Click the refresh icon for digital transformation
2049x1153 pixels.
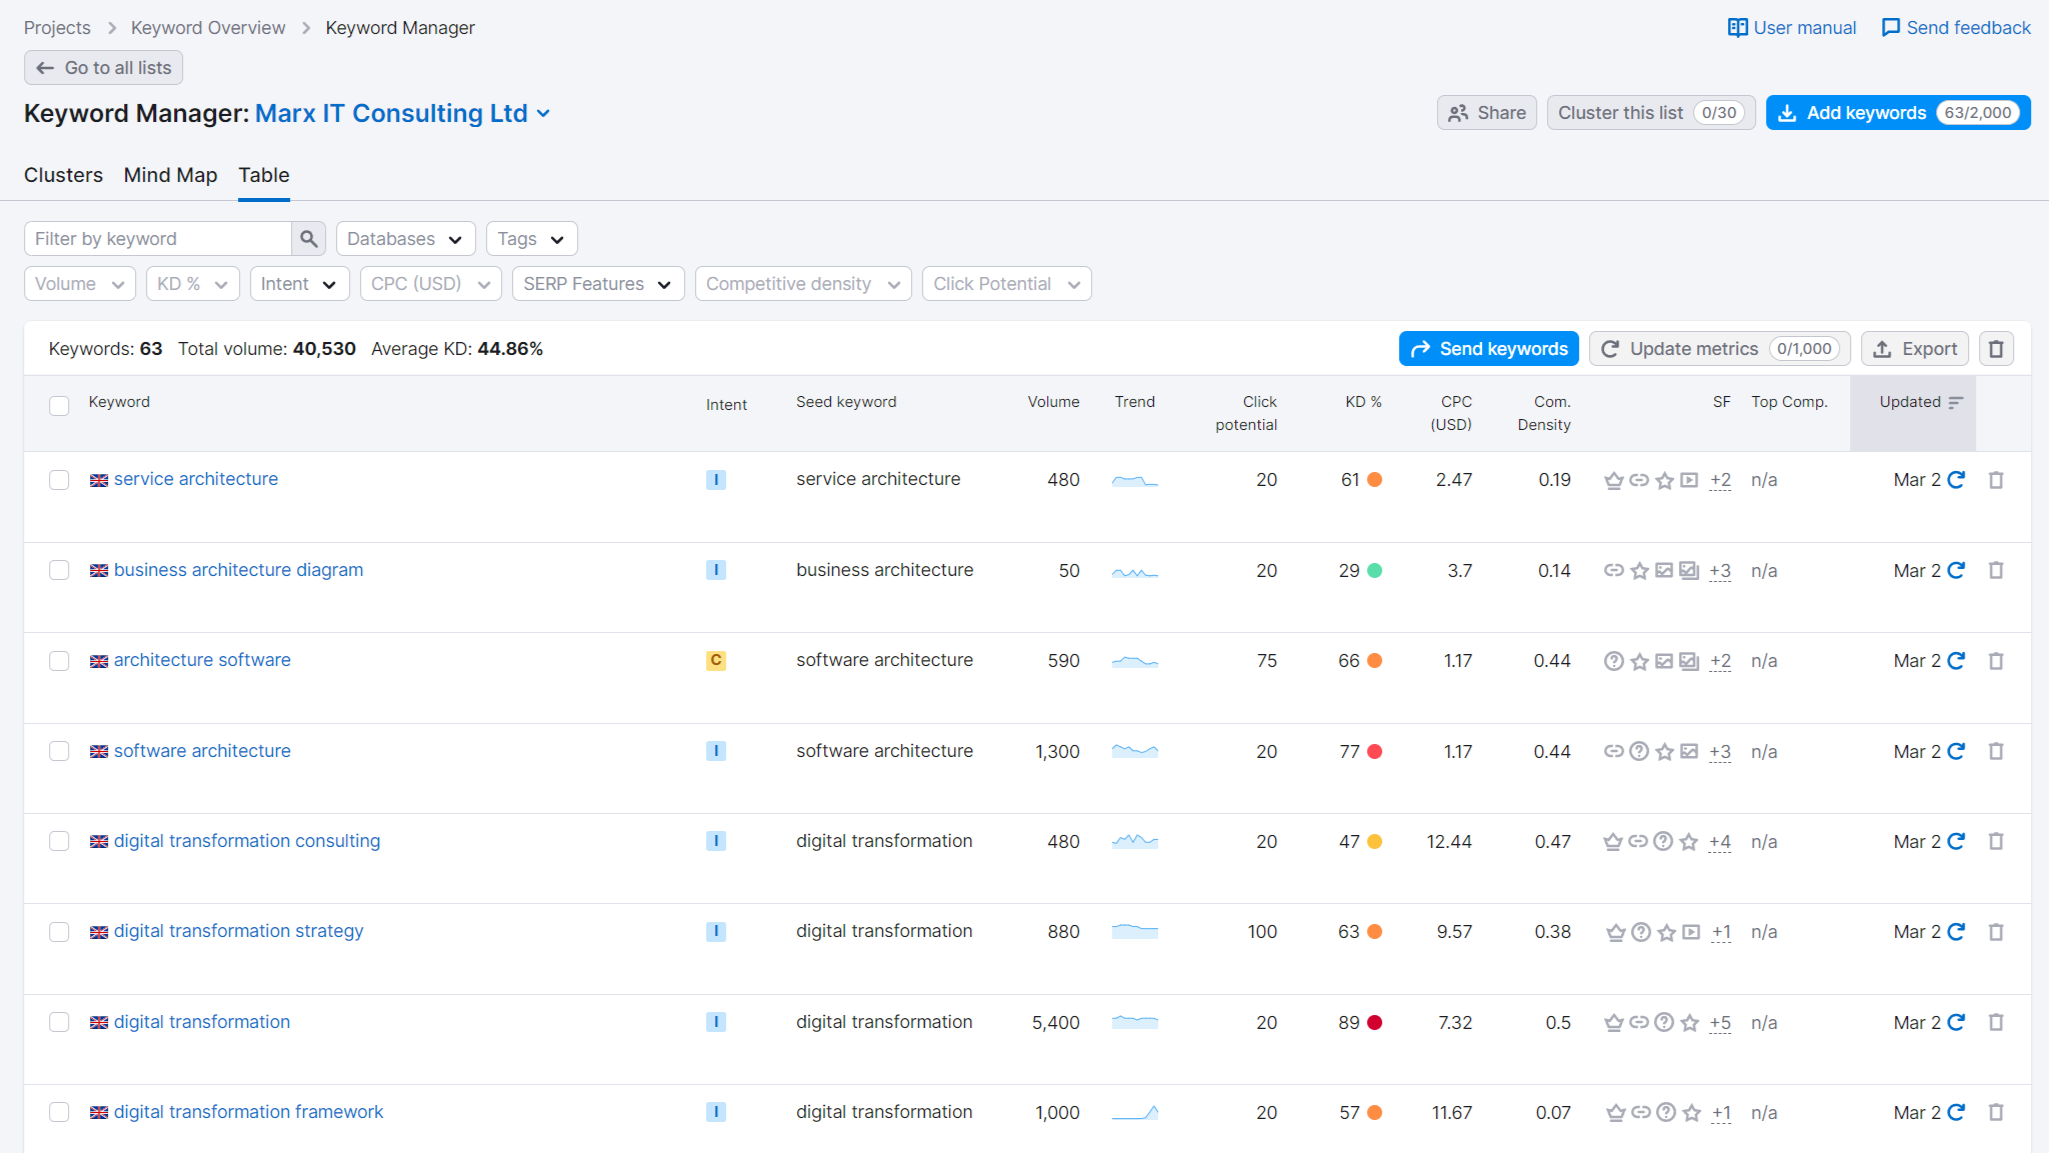tap(1956, 1022)
